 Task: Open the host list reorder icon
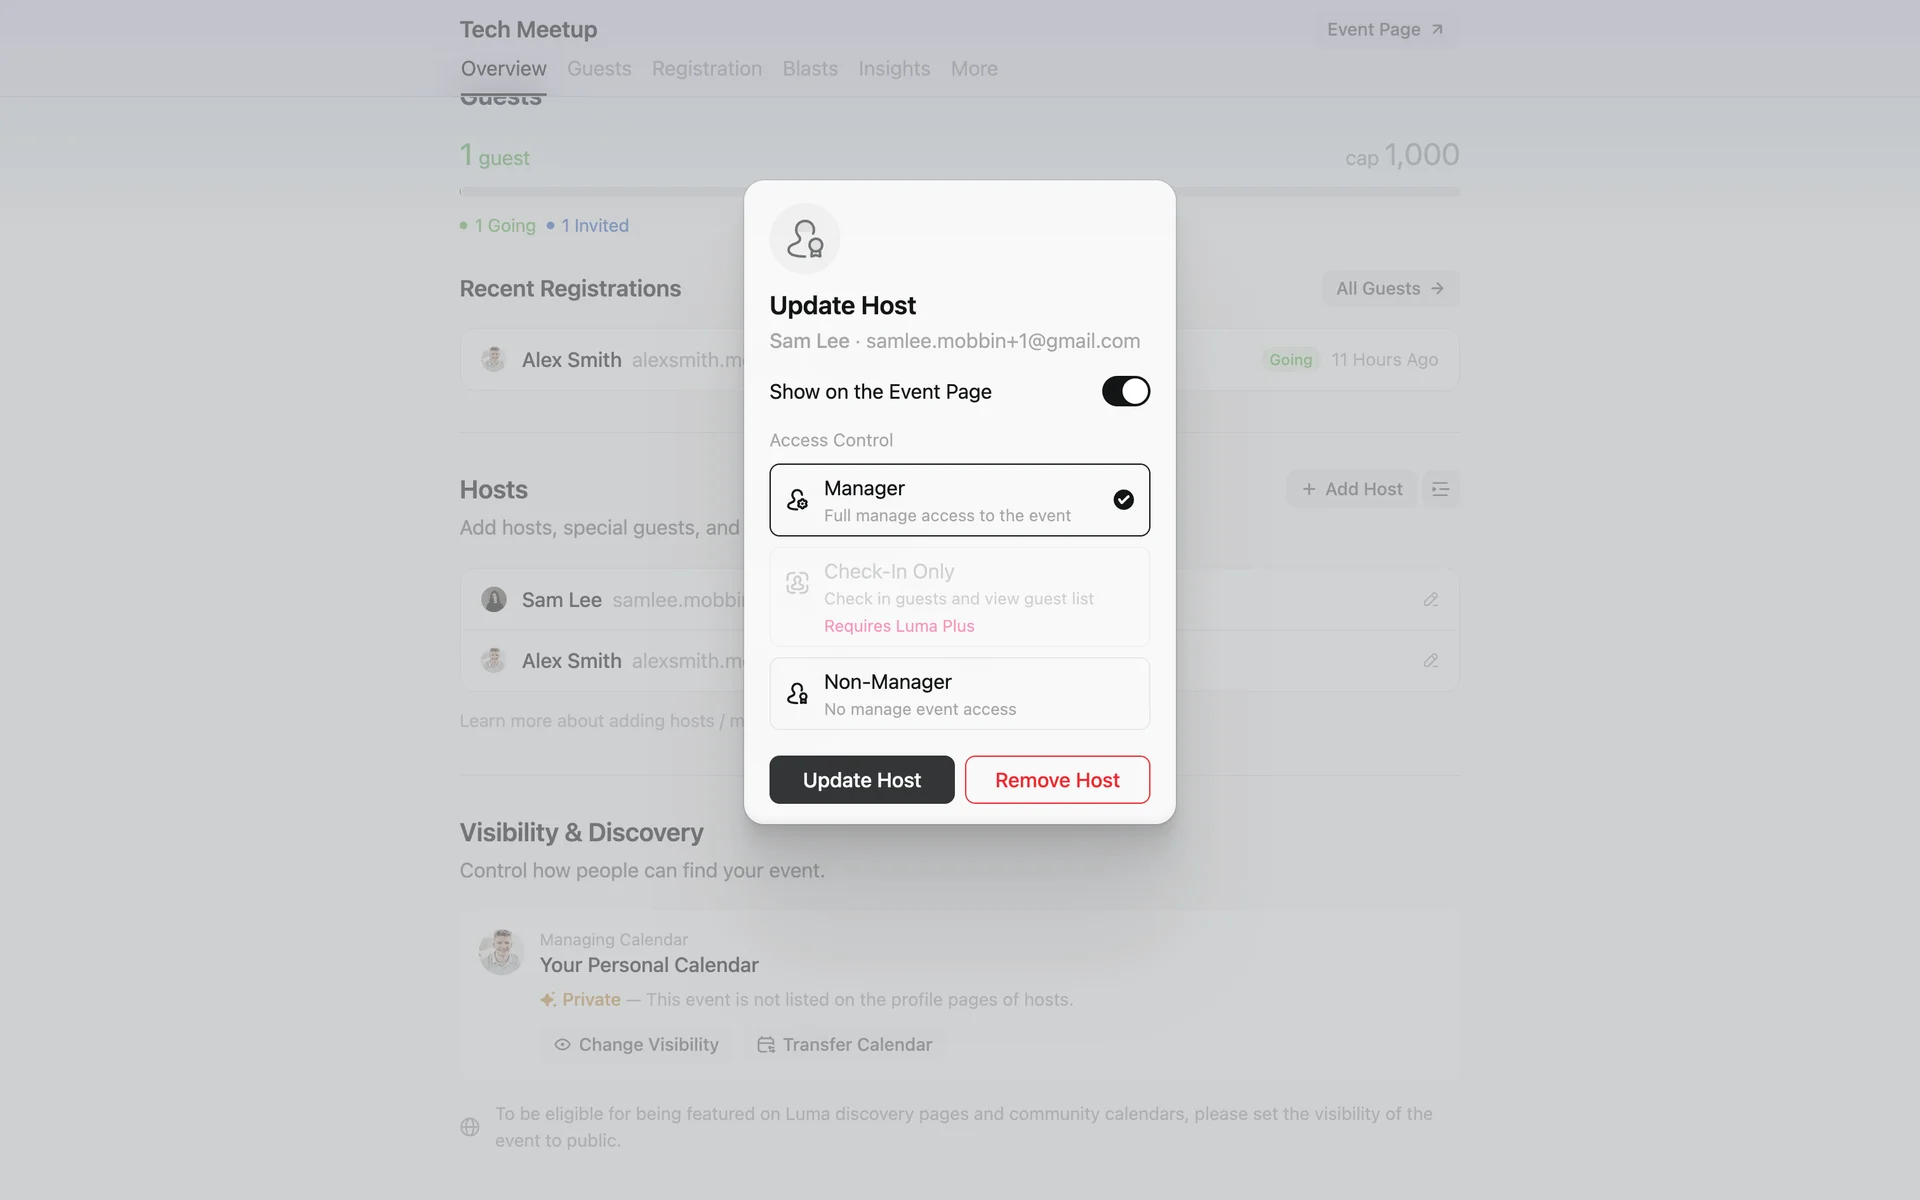[x=1440, y=489]
